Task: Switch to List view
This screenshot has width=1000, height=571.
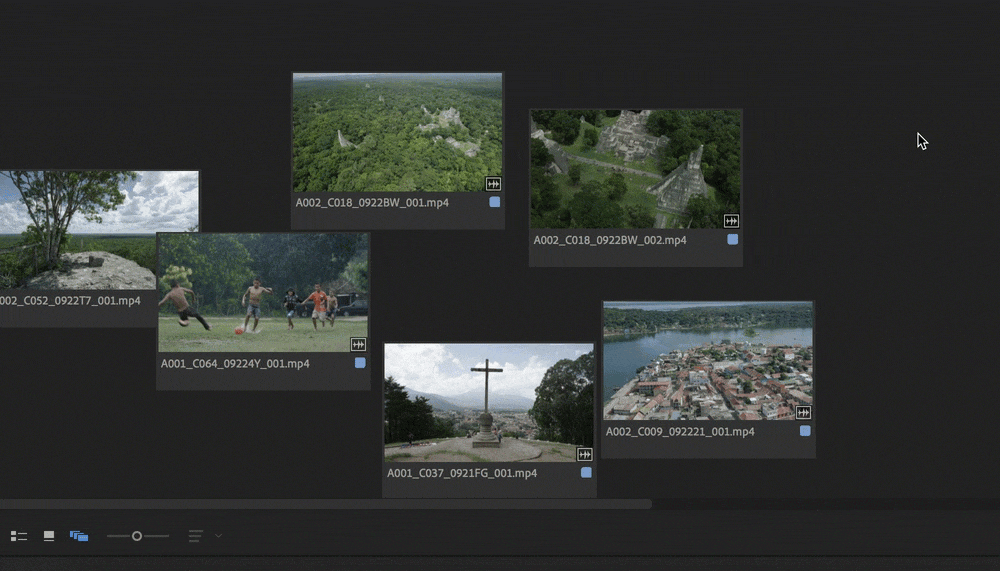Action: pyautogui.click(x=18, y=536)
